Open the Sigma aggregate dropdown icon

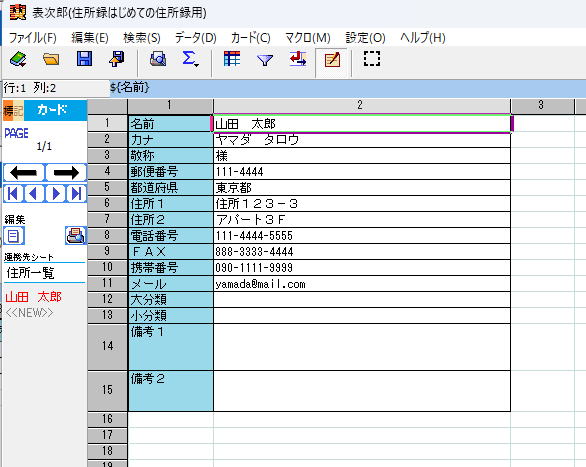(x=190, y=59)
